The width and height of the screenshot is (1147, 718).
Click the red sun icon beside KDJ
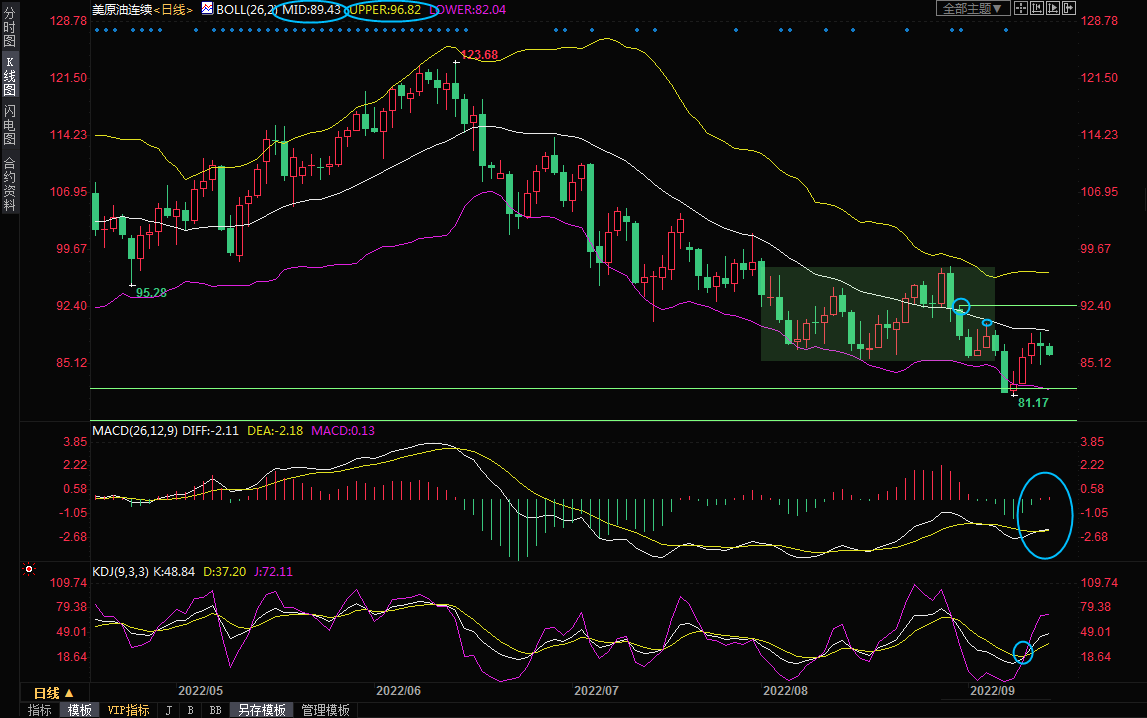30,570
